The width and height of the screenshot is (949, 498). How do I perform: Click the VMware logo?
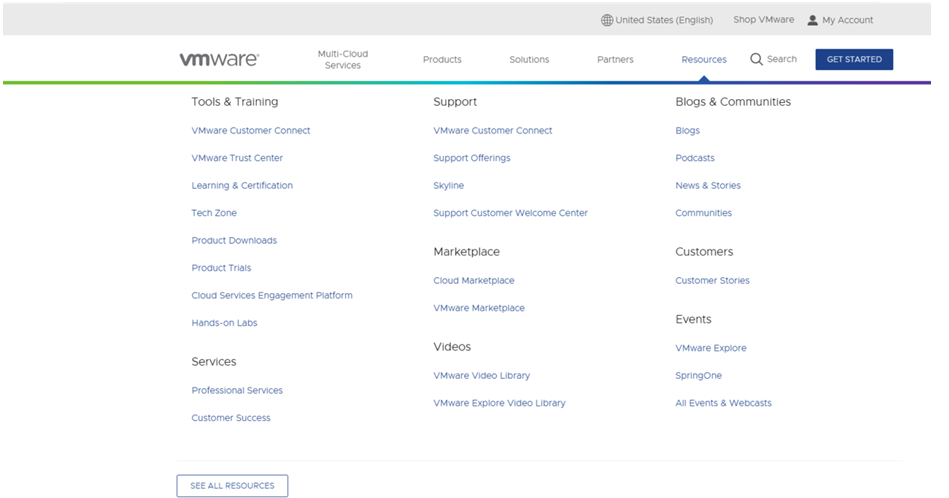(x=219, y=59)
